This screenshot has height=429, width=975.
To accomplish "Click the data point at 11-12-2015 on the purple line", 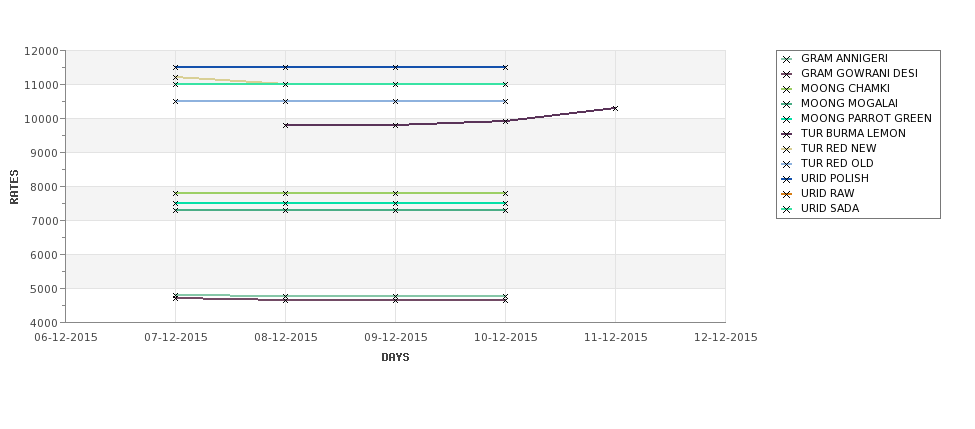I will [615, 108].
